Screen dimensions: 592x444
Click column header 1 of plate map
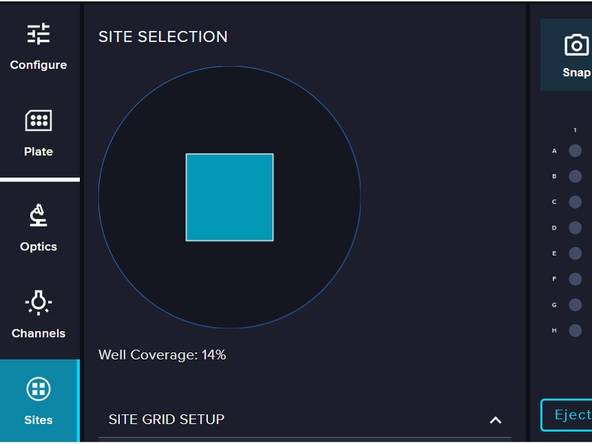point(575,130)
